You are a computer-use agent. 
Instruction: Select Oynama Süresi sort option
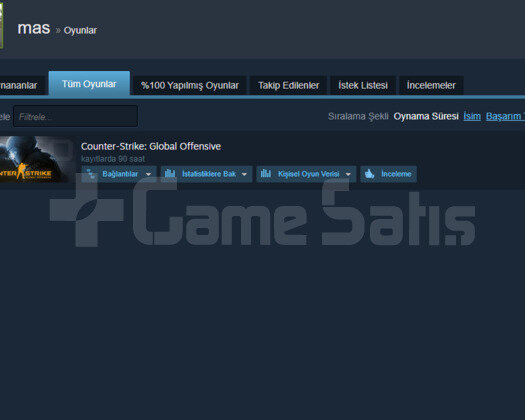coord(426,116)
